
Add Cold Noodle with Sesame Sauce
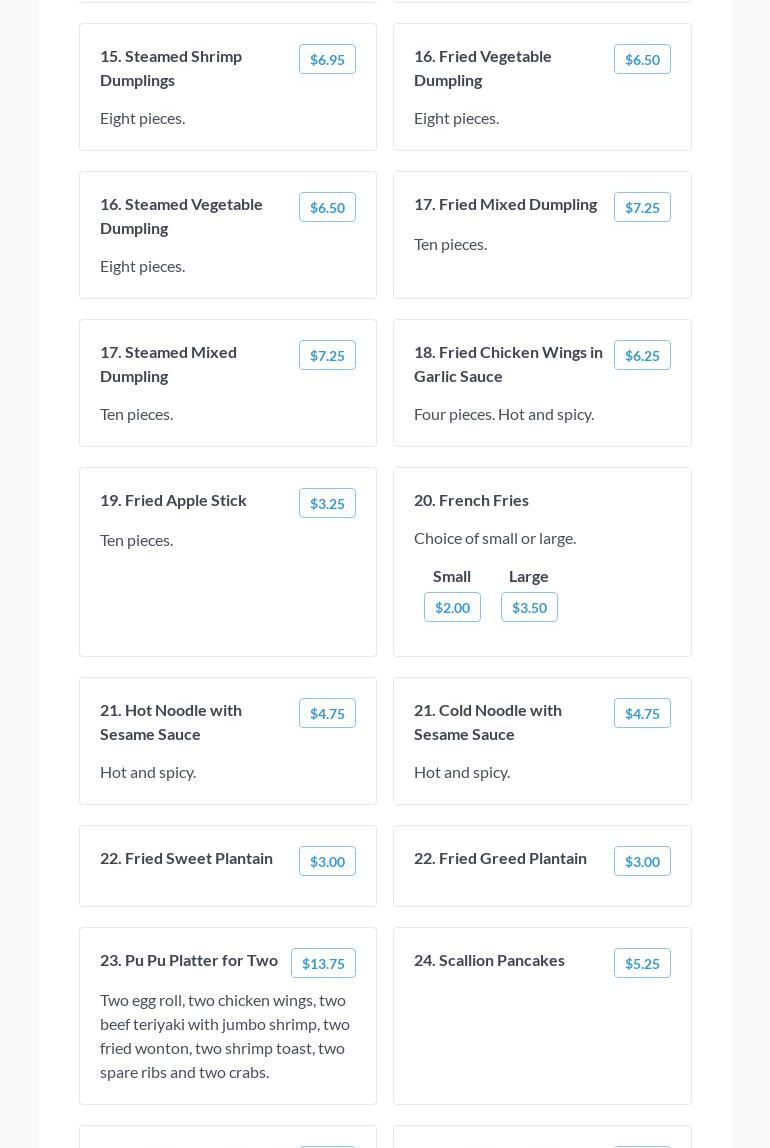(x=642, y=714)
